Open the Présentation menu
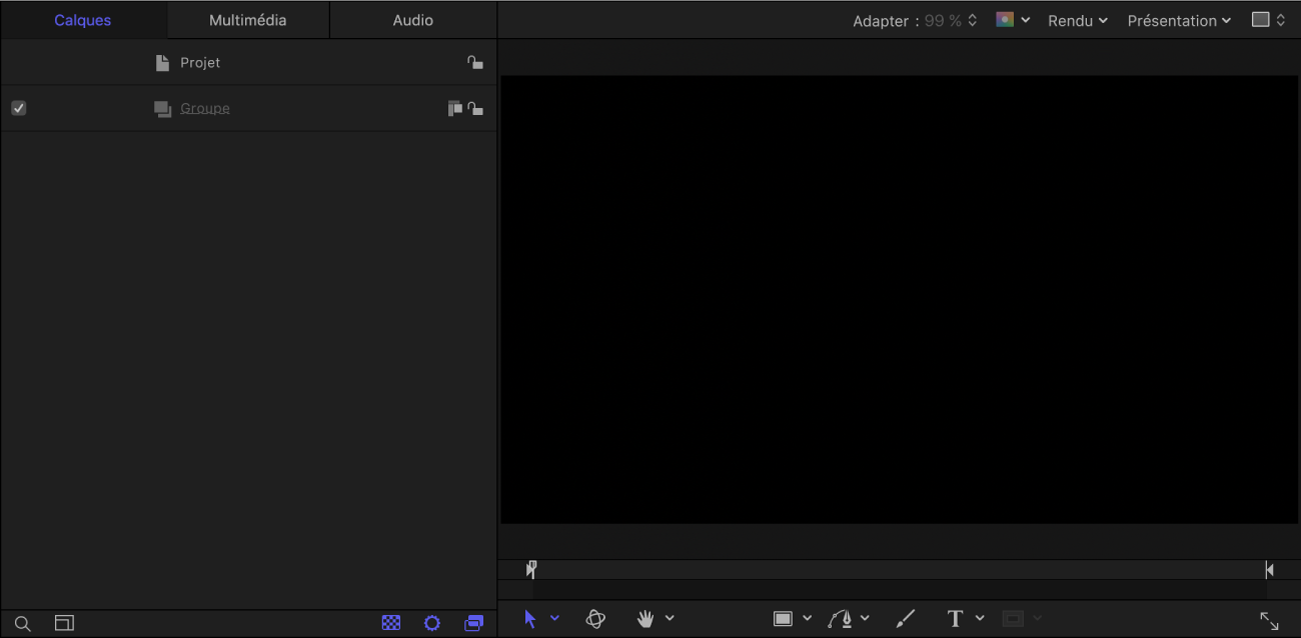 (x=1179, y=20)
